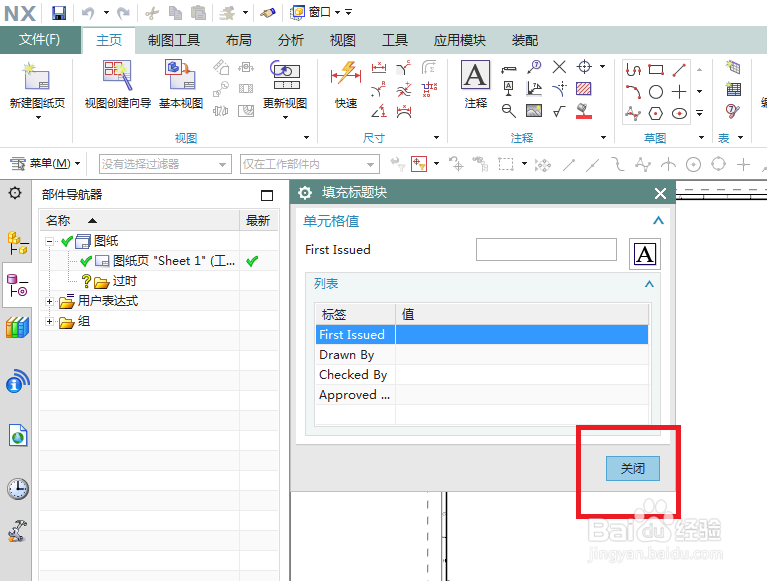Select the First Issued row in list
This screenshot has height=581, width=767.
click(x=482, y=335)
